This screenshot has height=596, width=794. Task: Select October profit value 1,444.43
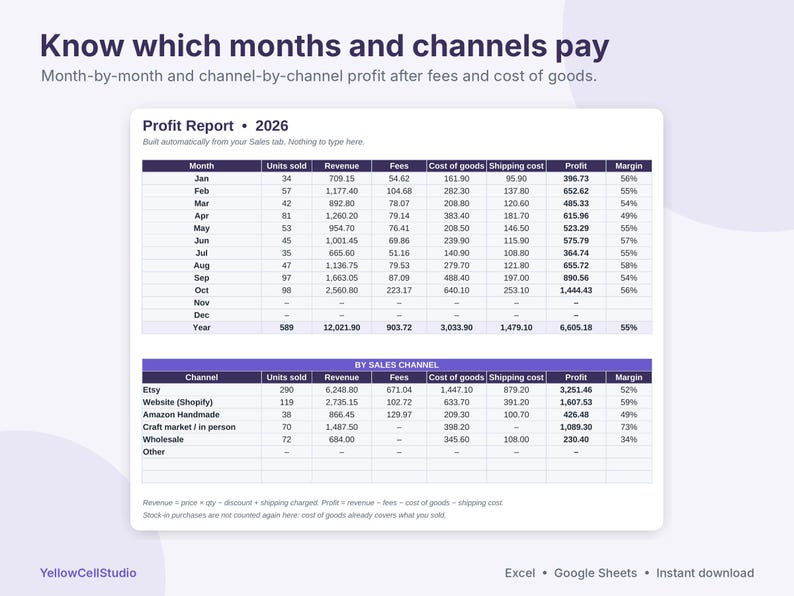(576, 290)
